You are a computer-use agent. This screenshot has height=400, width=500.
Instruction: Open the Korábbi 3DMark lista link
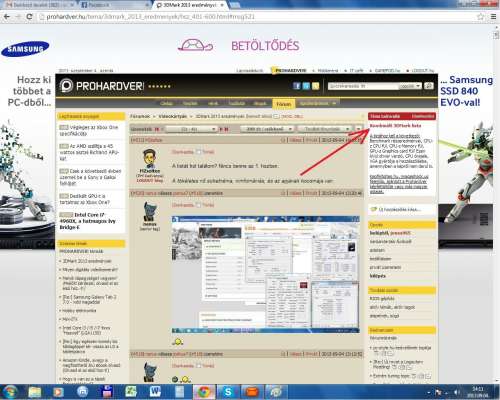[395, 126]
